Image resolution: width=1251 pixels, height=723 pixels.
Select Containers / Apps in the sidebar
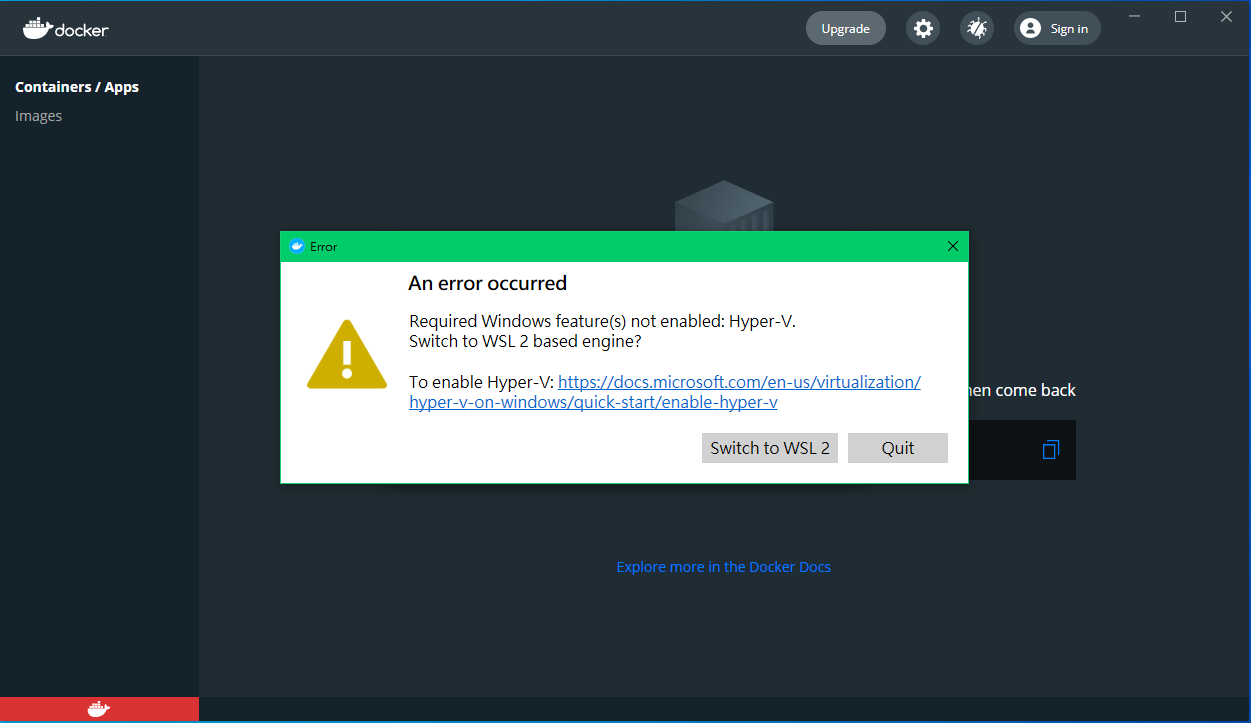[x=77, y=87]
